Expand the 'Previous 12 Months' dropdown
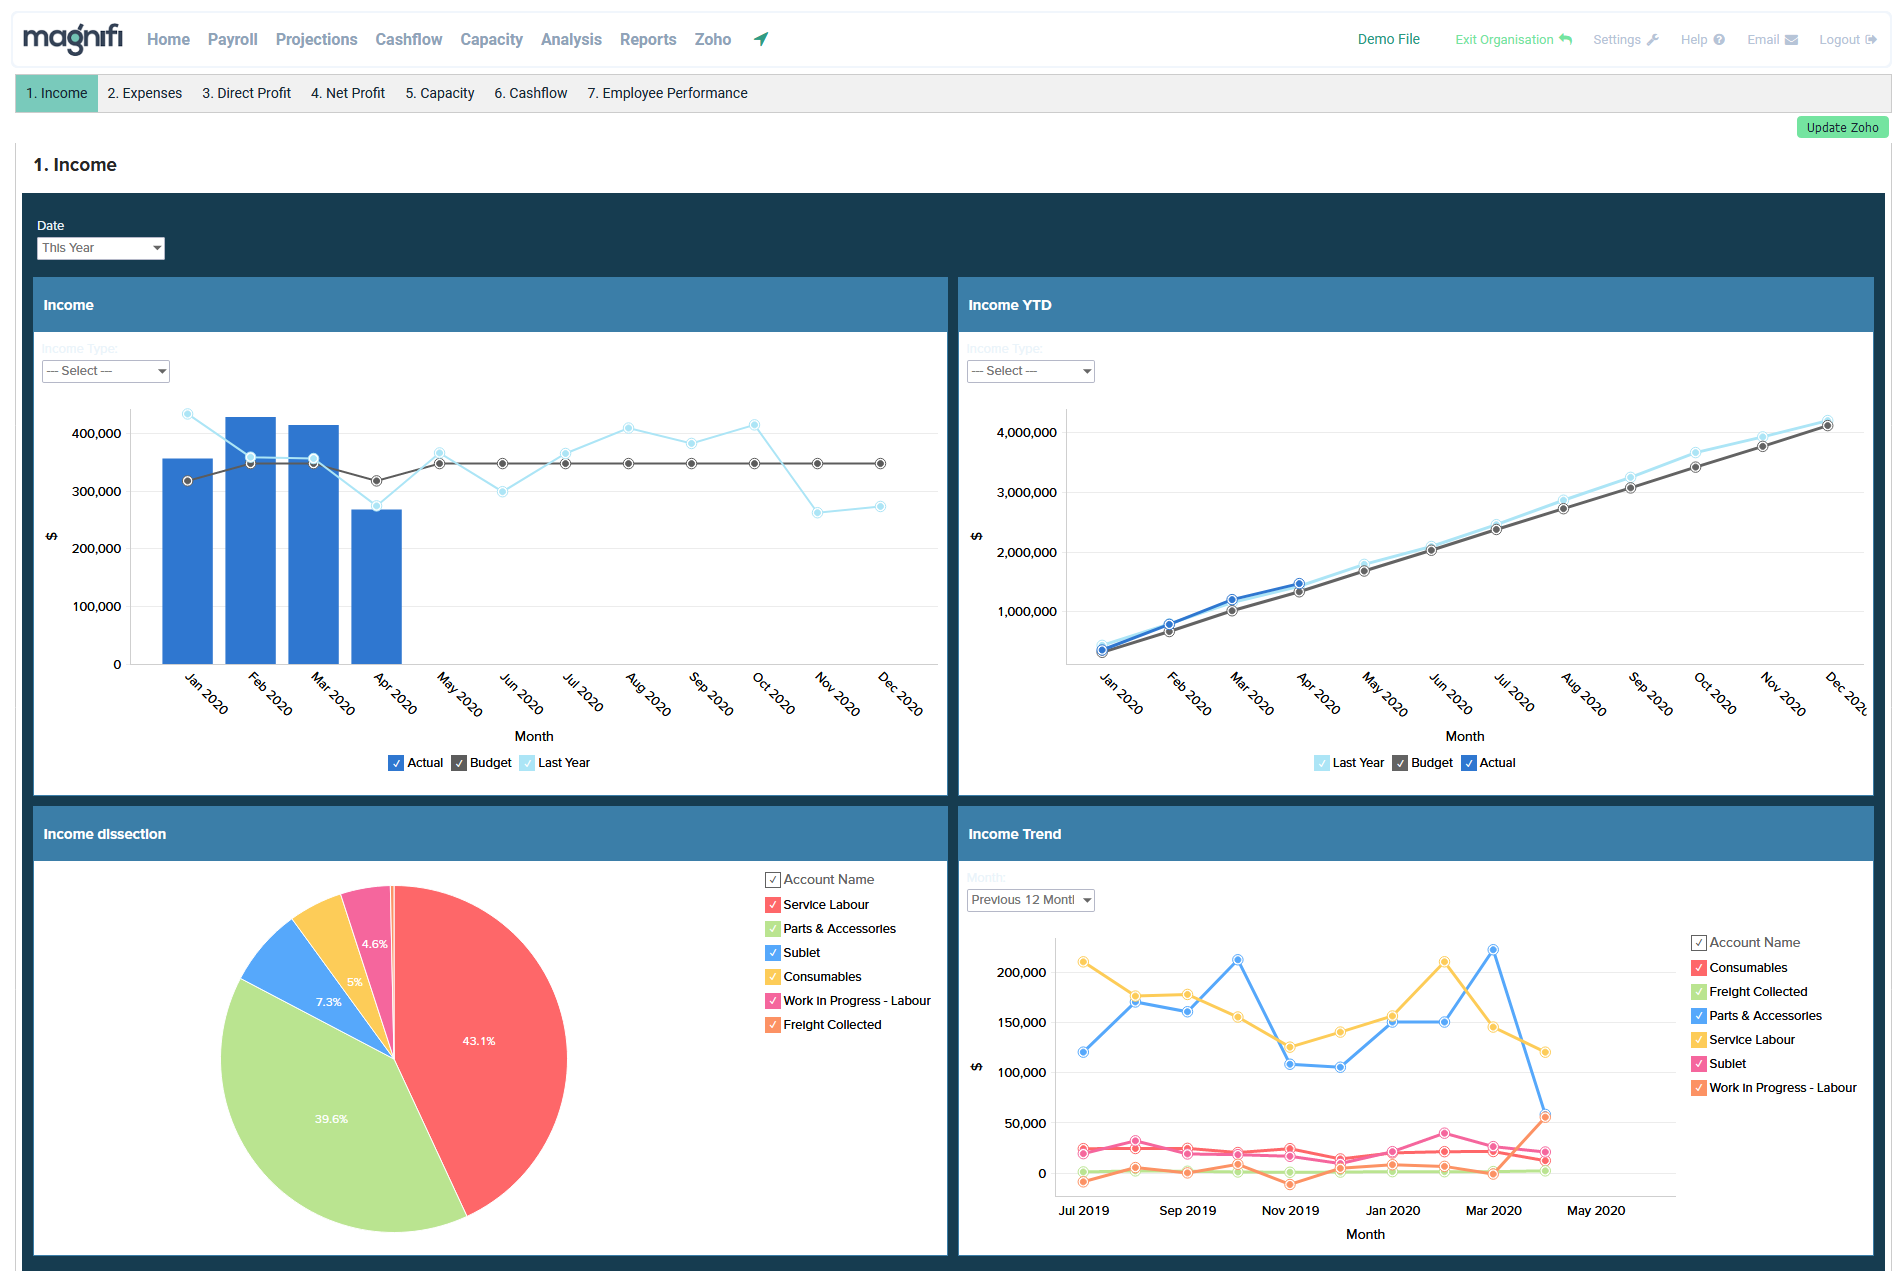1902x1271 pixels. click(x=1030, y=900)
